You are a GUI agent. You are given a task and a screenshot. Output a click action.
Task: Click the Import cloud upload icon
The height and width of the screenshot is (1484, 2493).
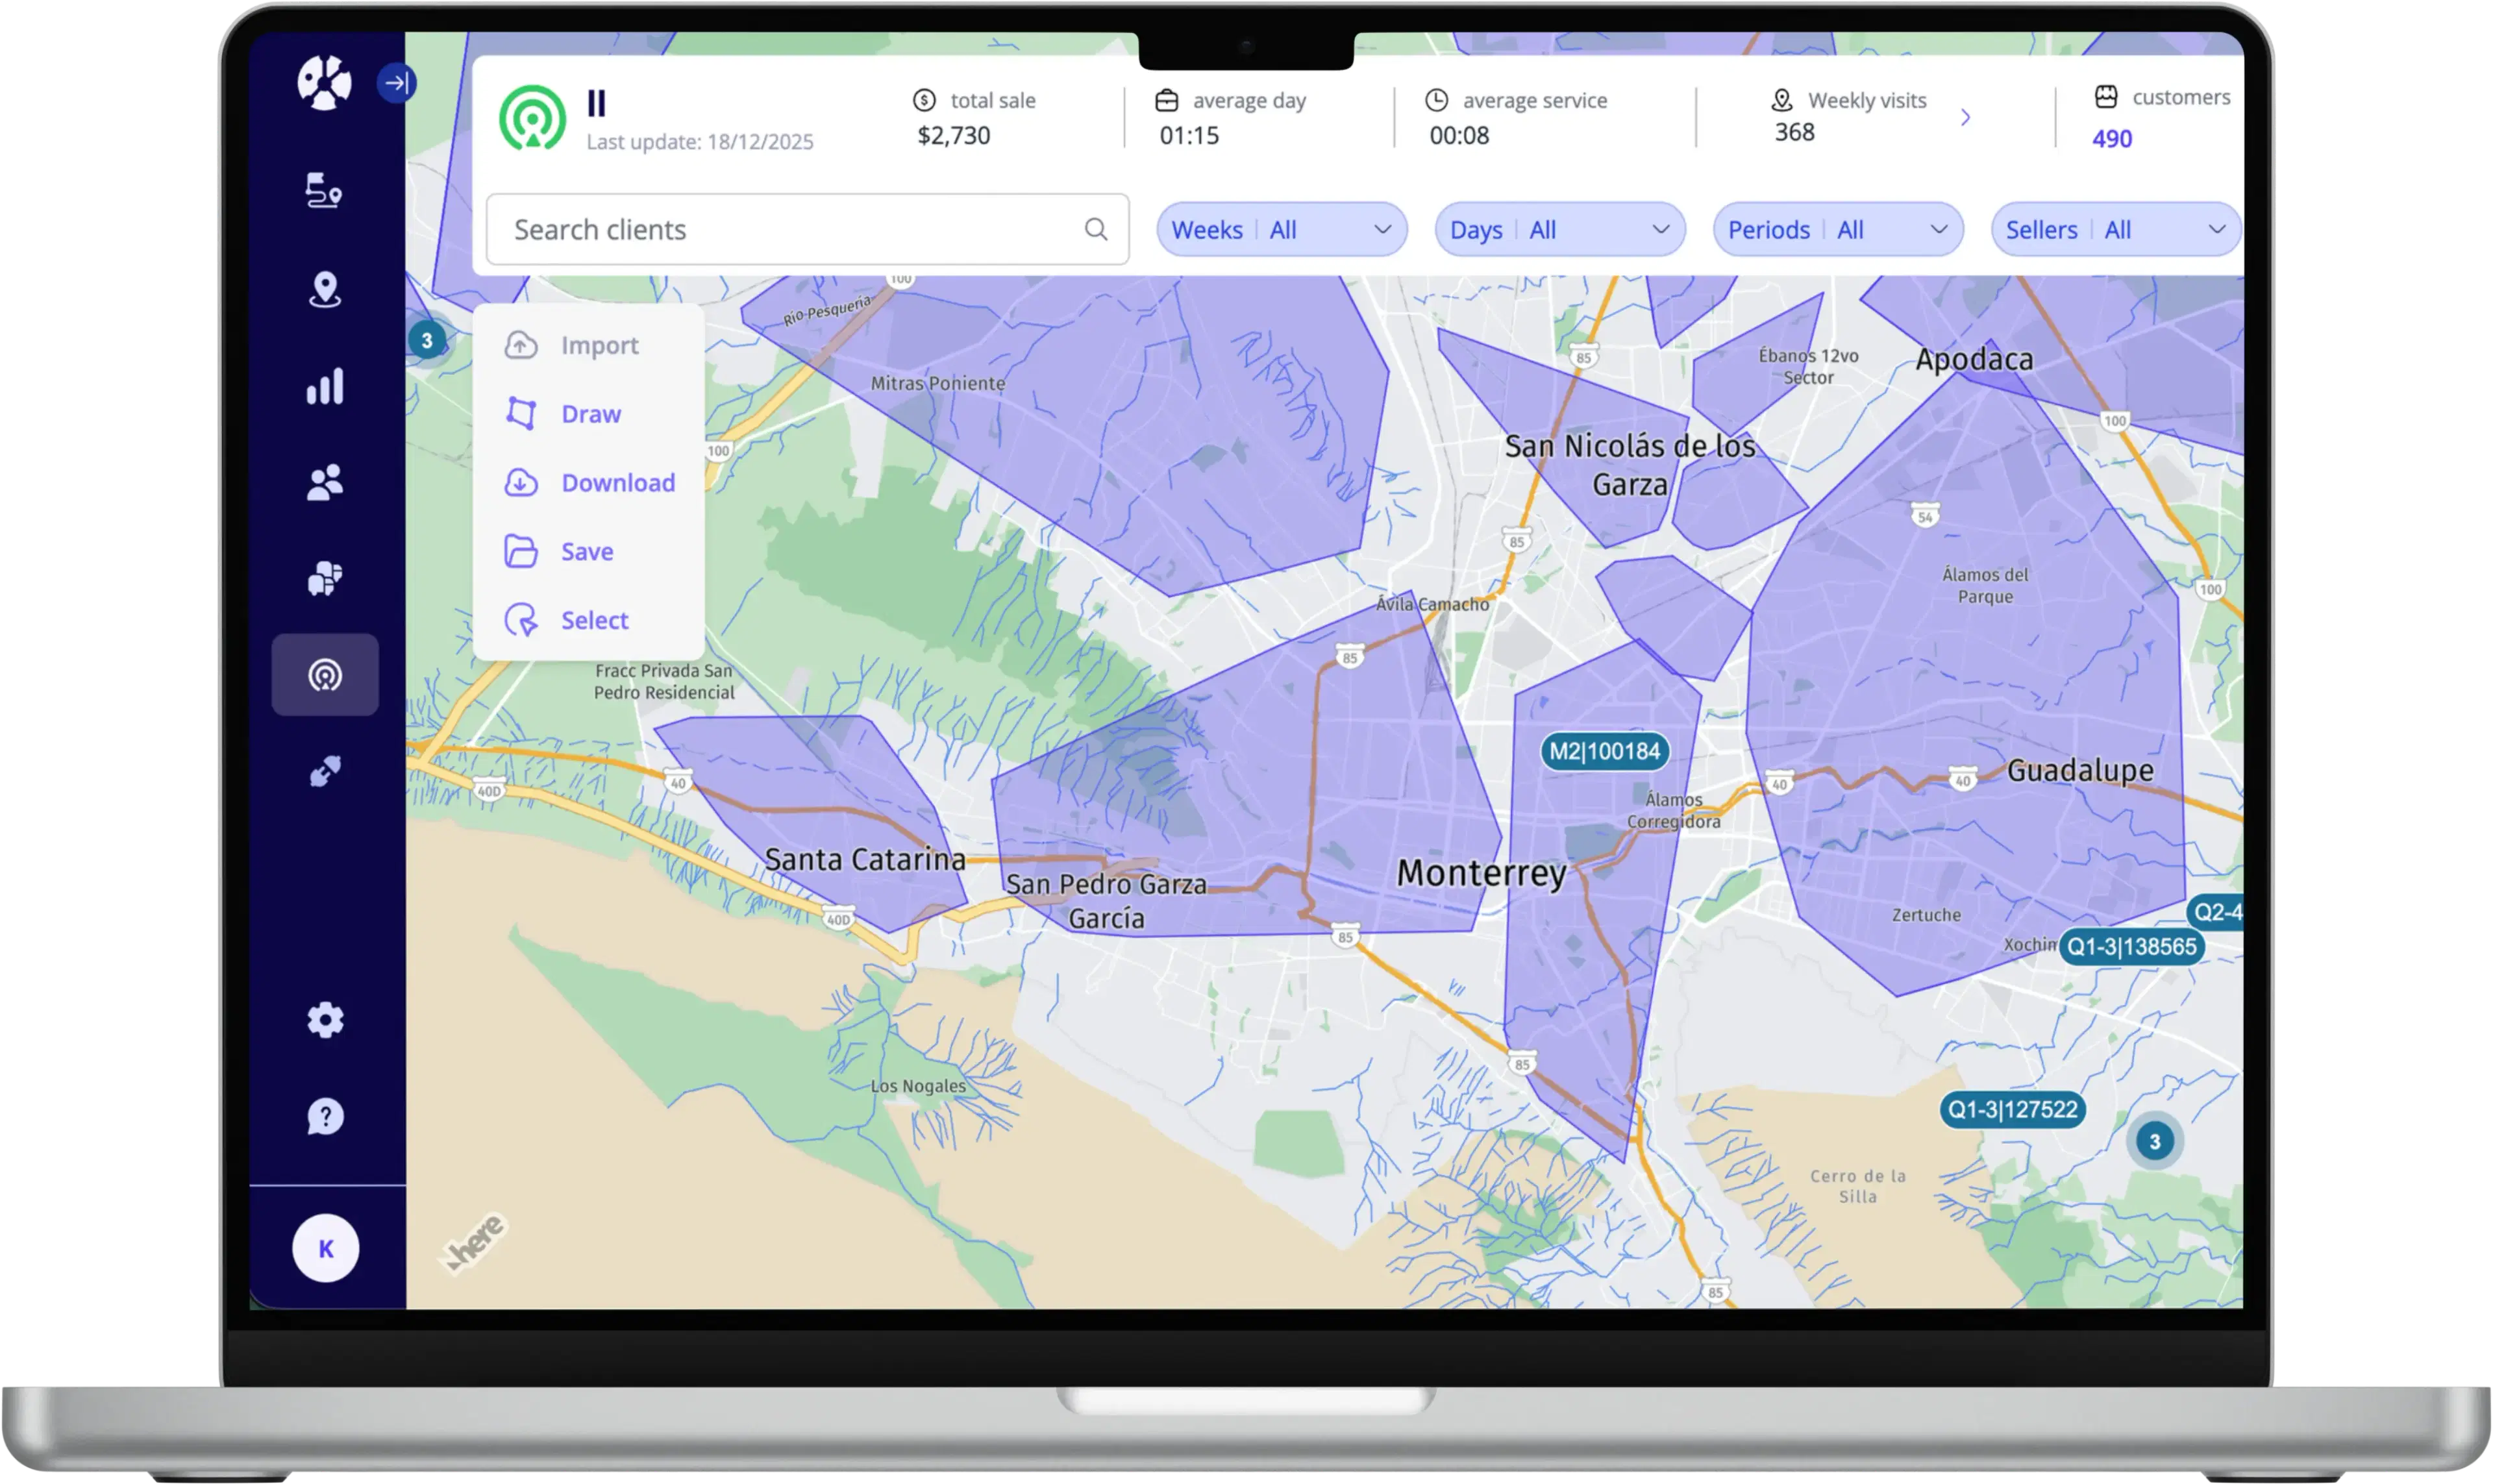coord(521,345)
